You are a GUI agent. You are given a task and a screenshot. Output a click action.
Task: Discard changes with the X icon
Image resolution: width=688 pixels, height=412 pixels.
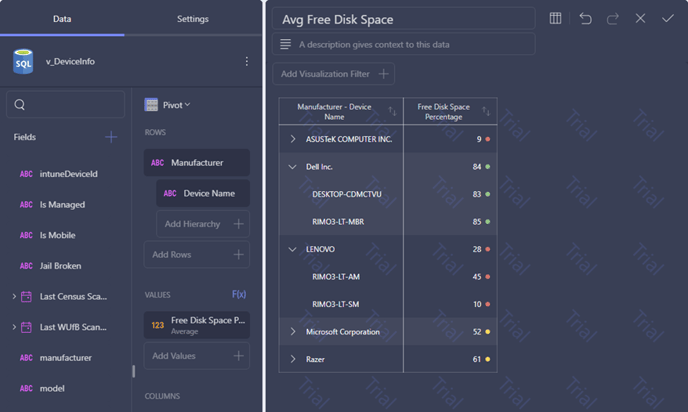640,18
